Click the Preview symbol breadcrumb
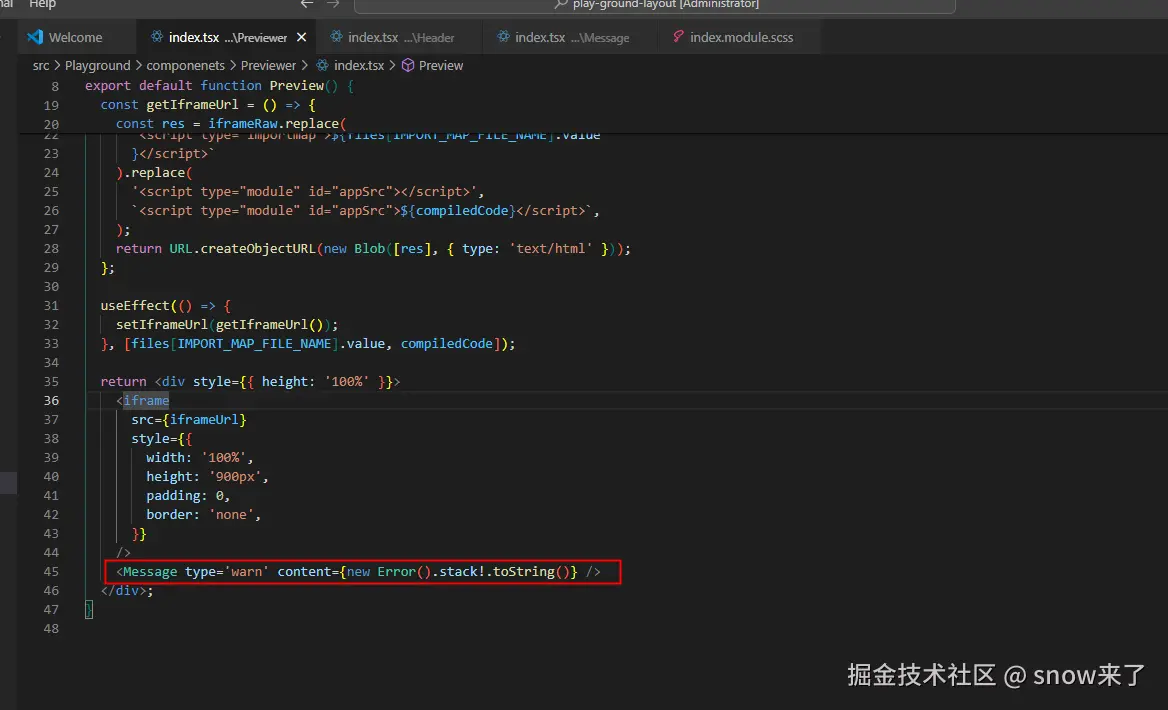The image size is (1168, 710). point(441,66)
